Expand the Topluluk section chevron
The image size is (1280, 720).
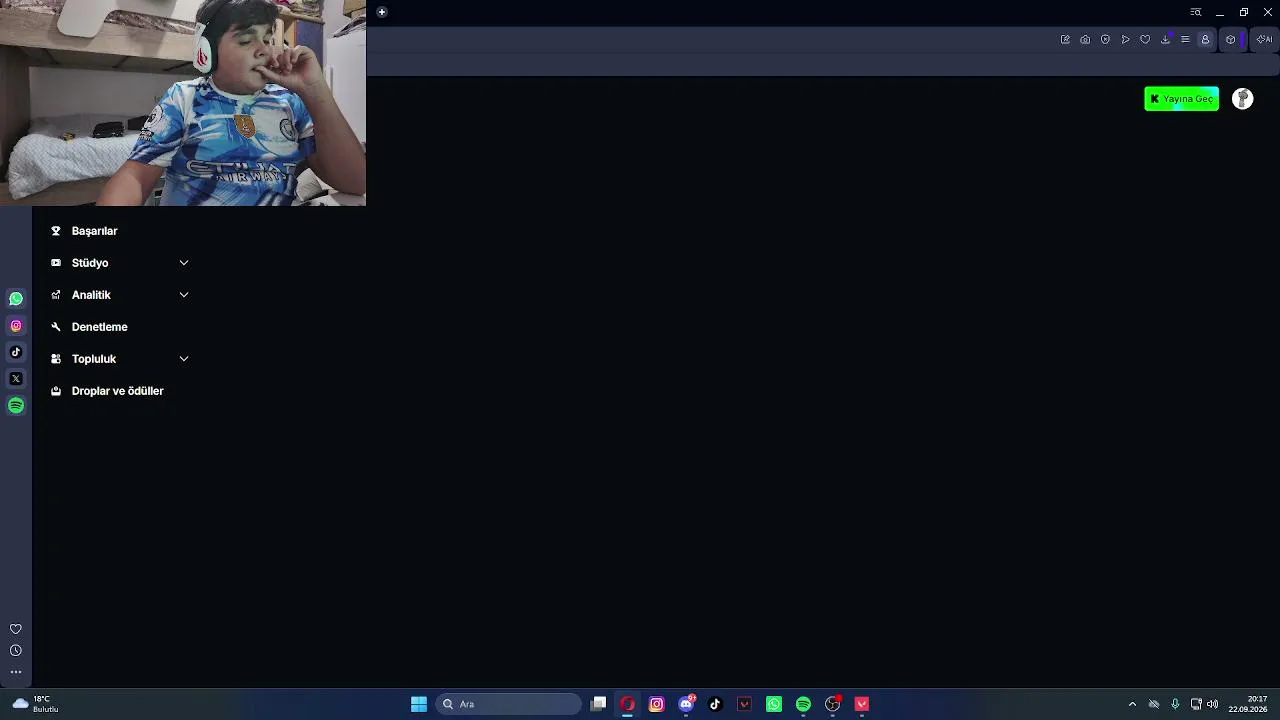(184, 359)
